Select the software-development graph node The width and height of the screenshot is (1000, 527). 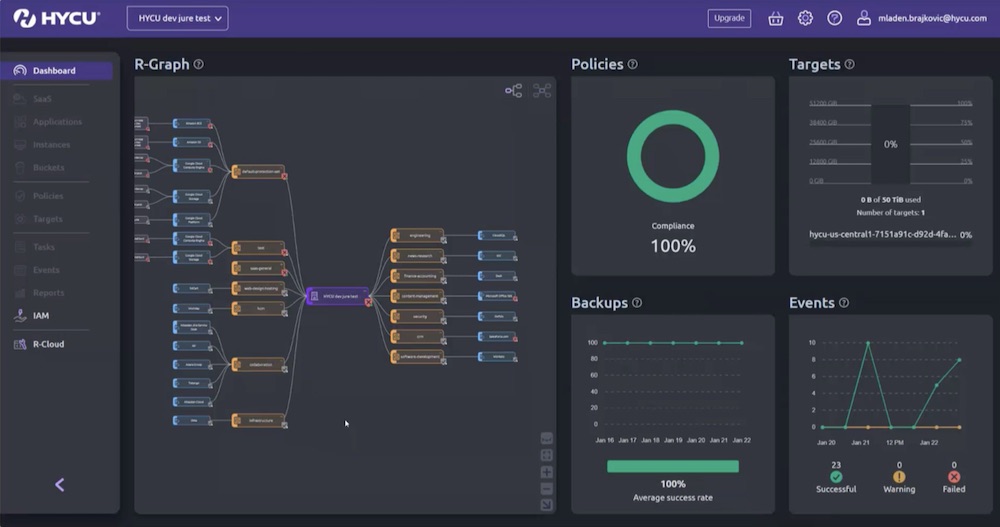[x=418, y=357]
